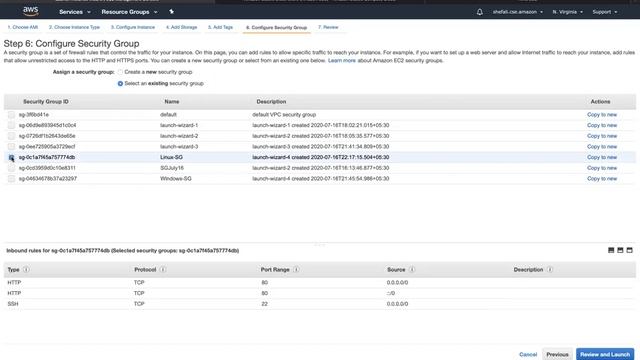Check the default security group

(11, 115)
